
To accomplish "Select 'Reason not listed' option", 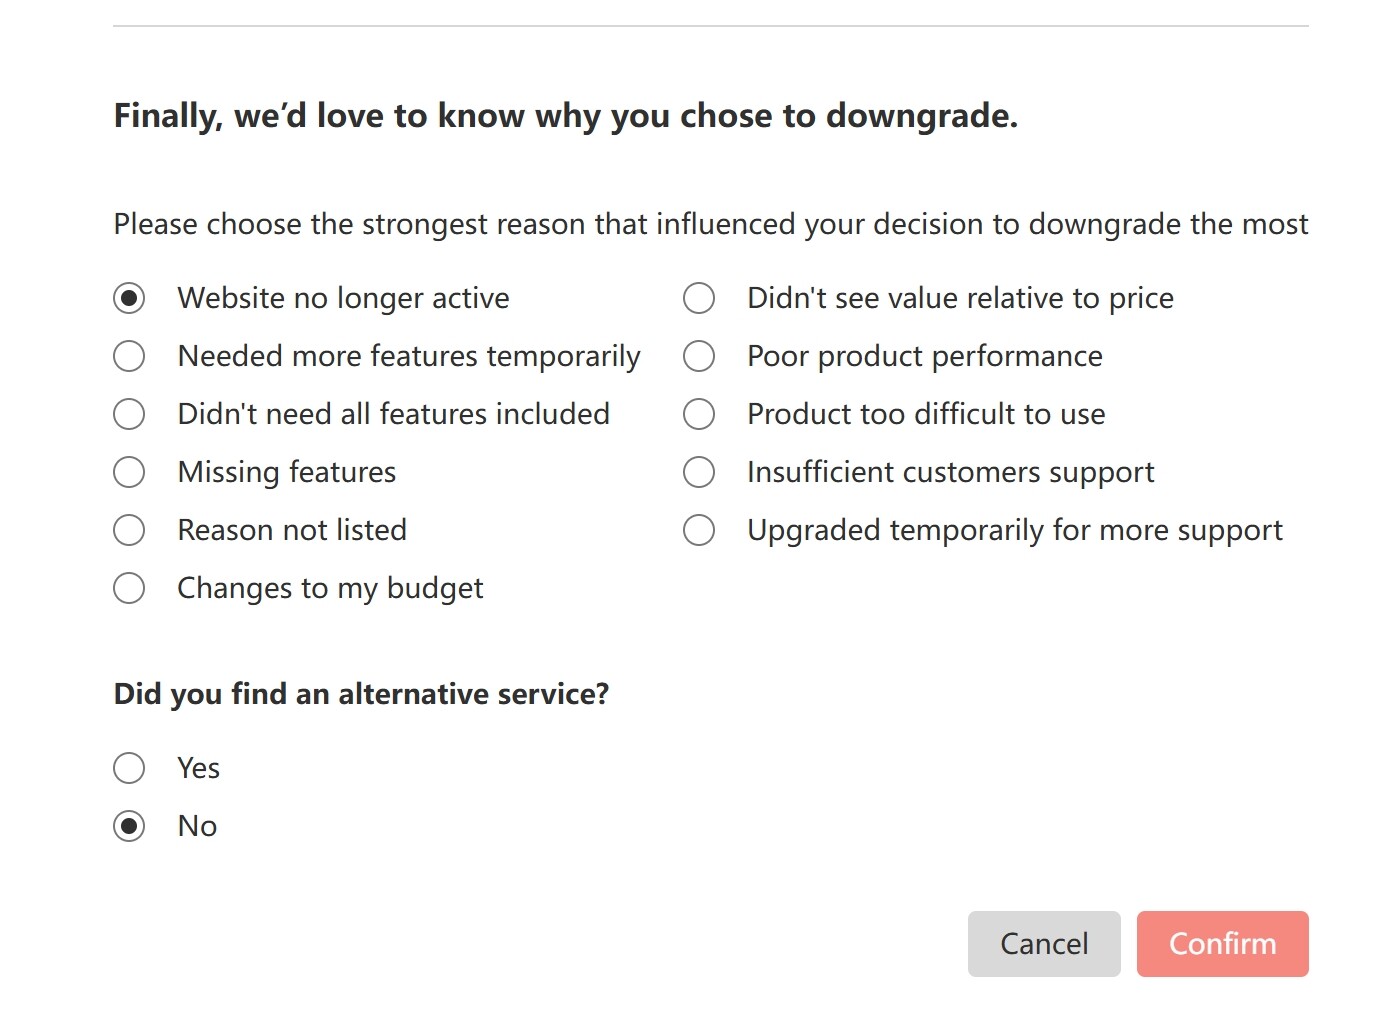I will (129, 530).
